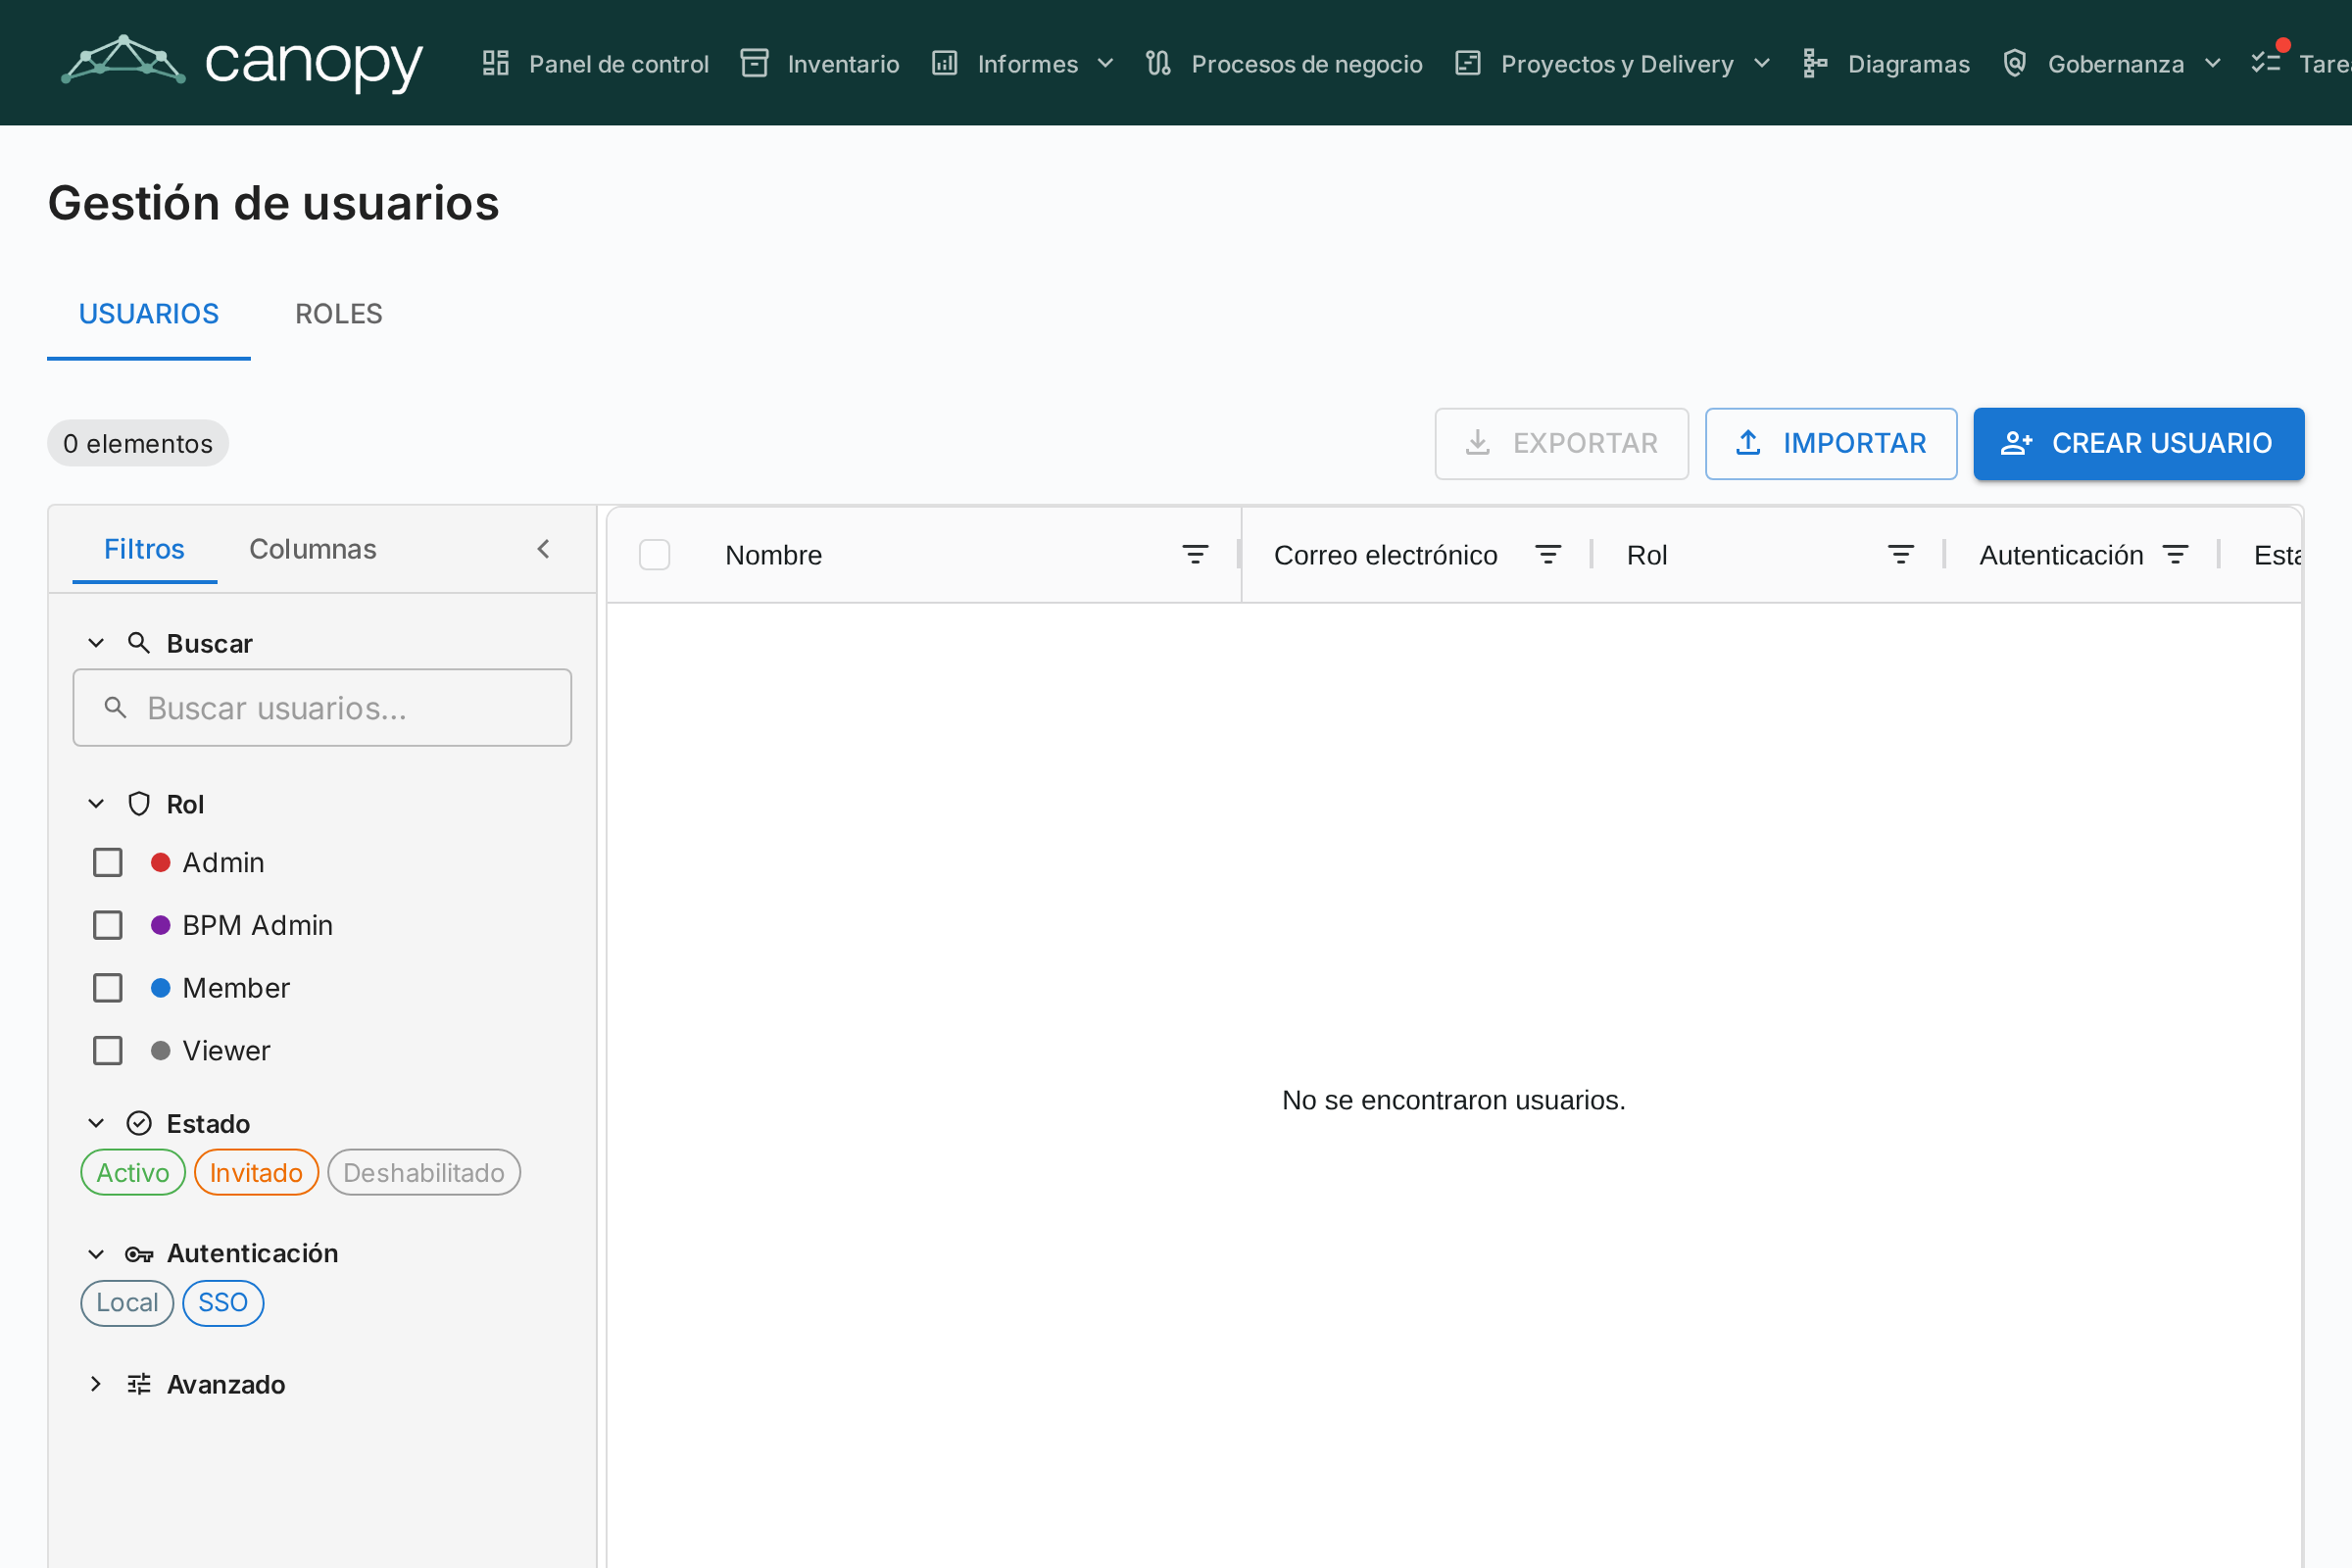Image resolution: width=2352 pixels, height=1568 pixels.
Task: Toggle the Invitado status chip
Action: click(x=256, y=1173)
